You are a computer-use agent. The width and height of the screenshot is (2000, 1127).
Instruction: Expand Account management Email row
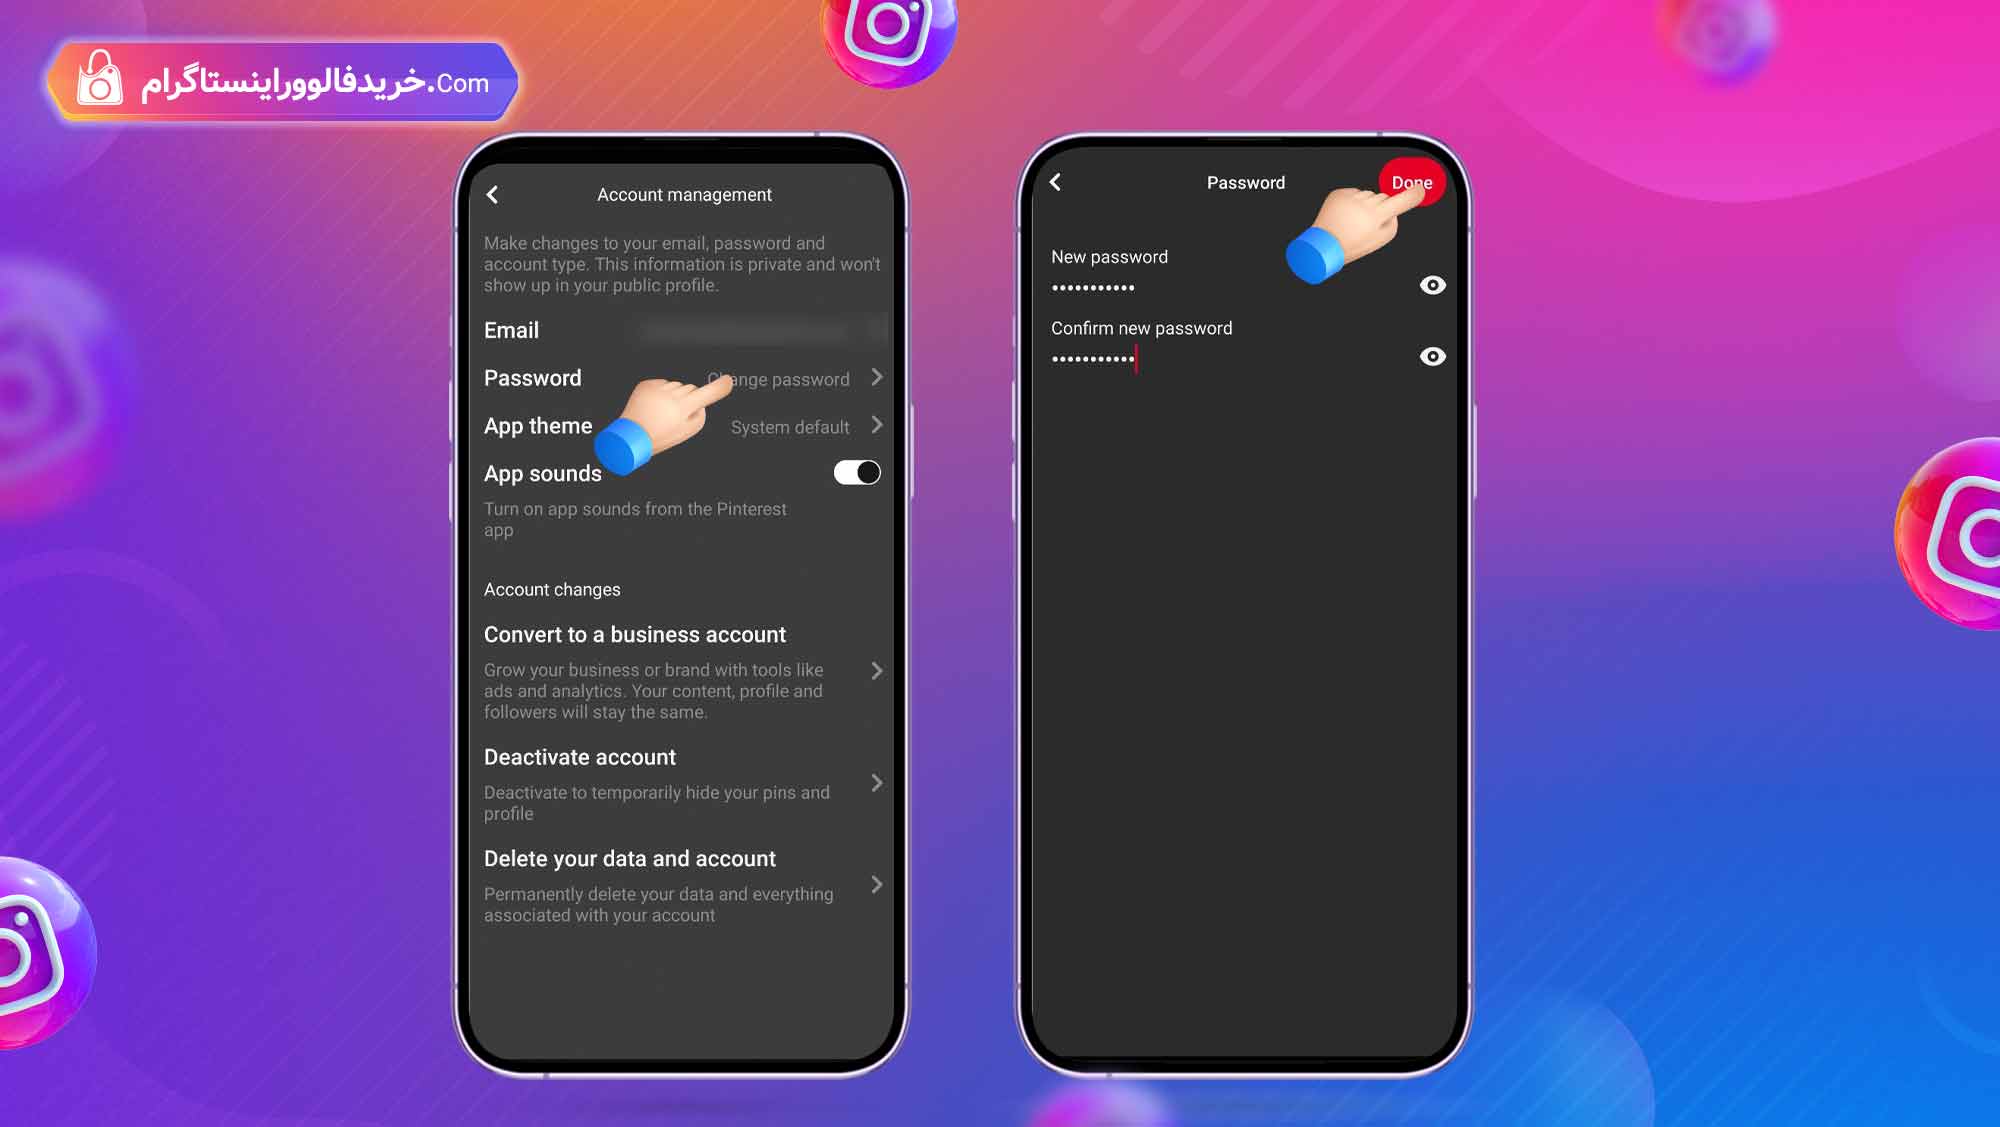(x=683, y=330)
